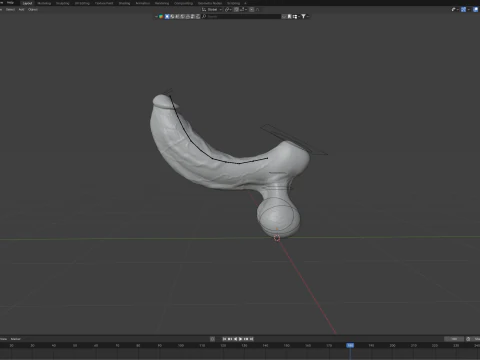Switch to the Shading workspace tab

click(124, 3)
